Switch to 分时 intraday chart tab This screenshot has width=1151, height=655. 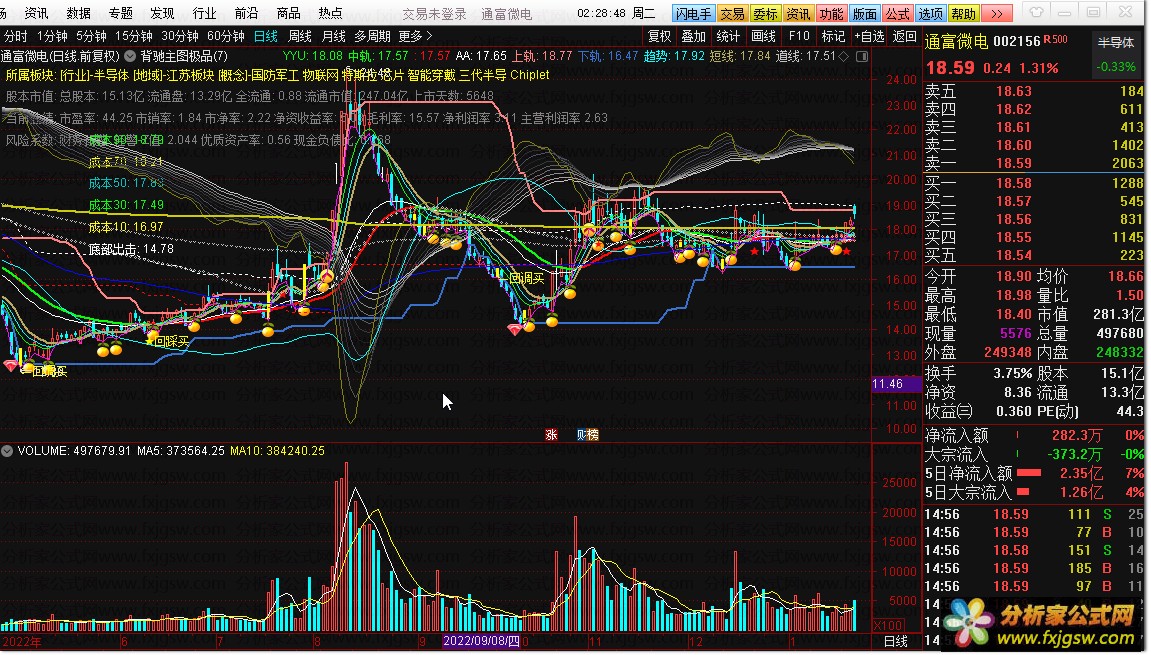15,36
